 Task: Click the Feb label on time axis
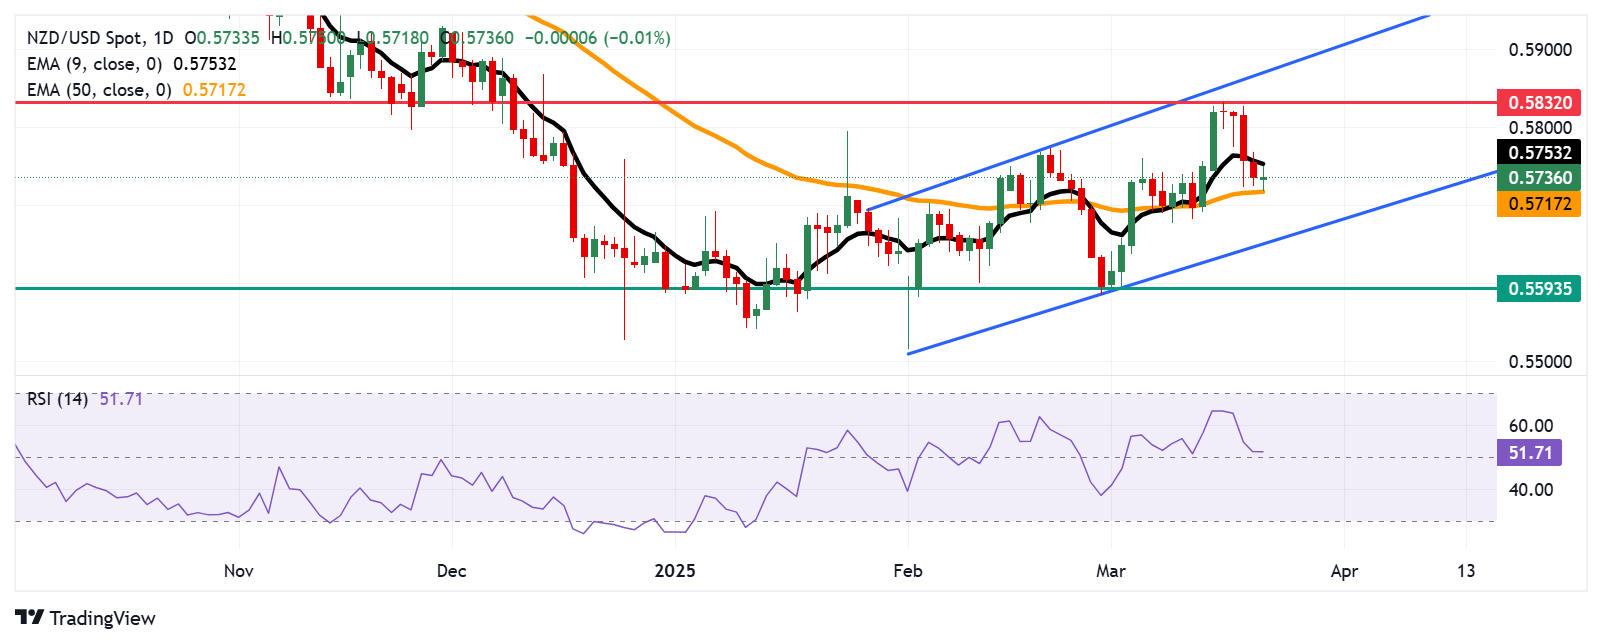coord(907,571)
